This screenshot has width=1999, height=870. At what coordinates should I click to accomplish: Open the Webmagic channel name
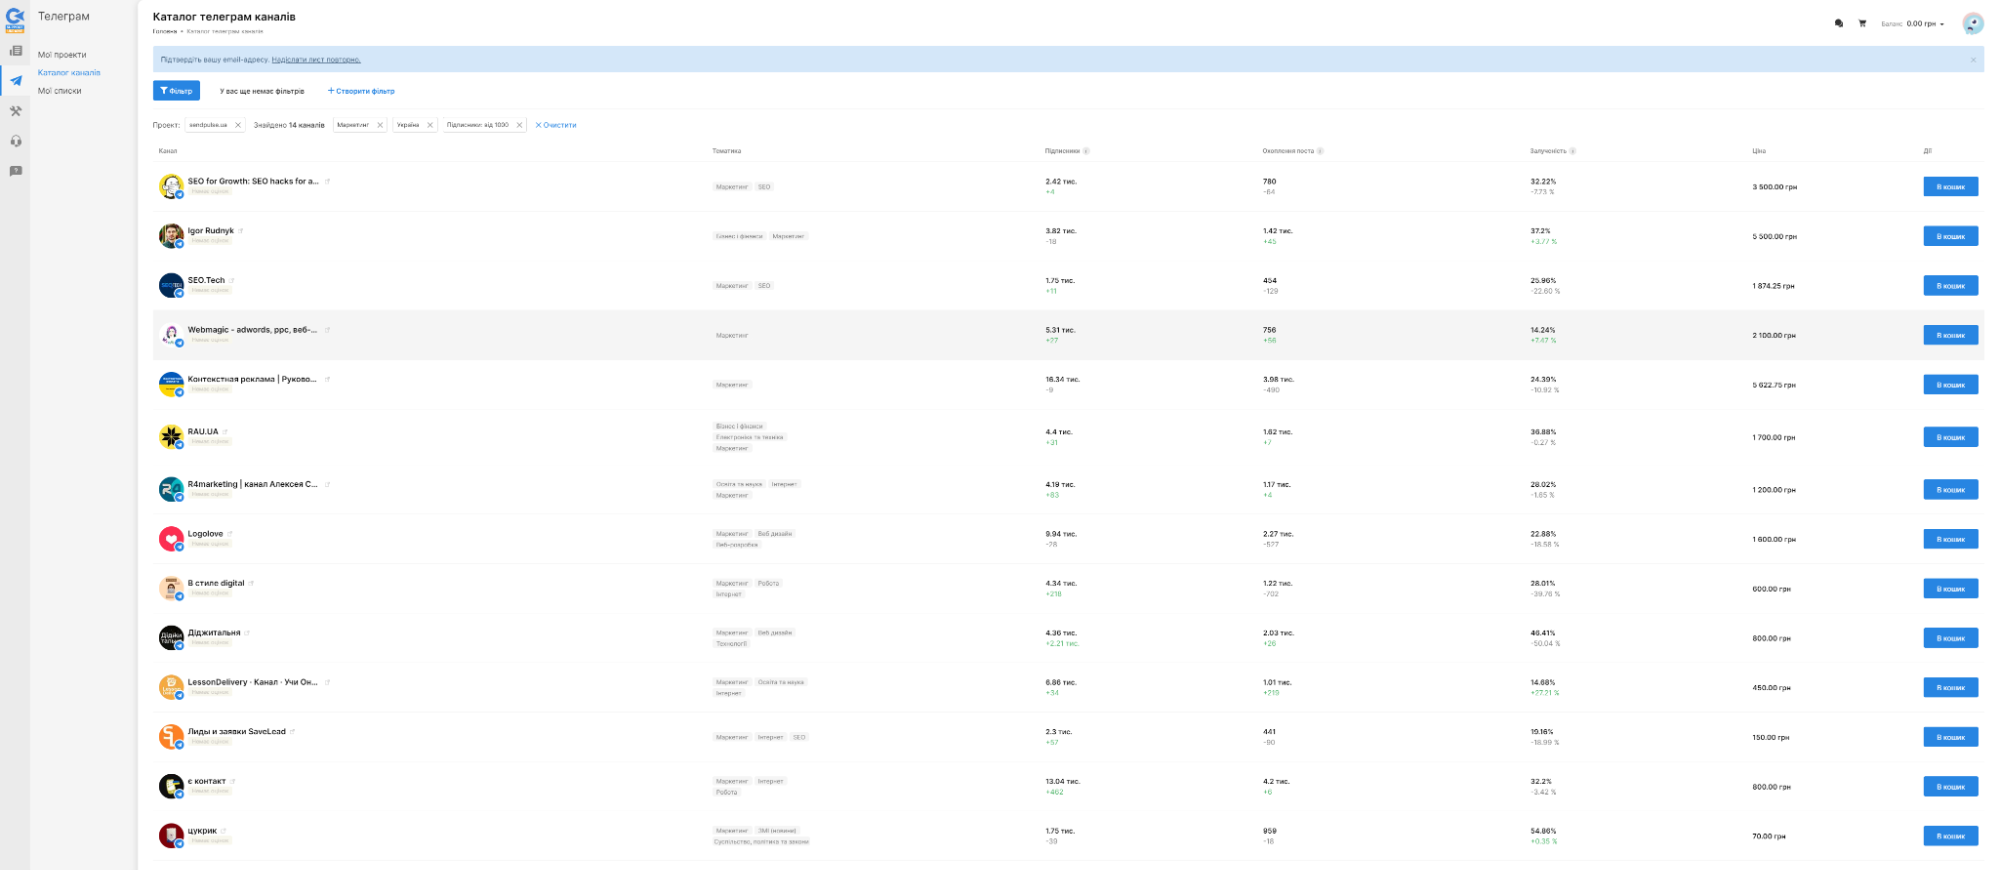coord(252,330)
